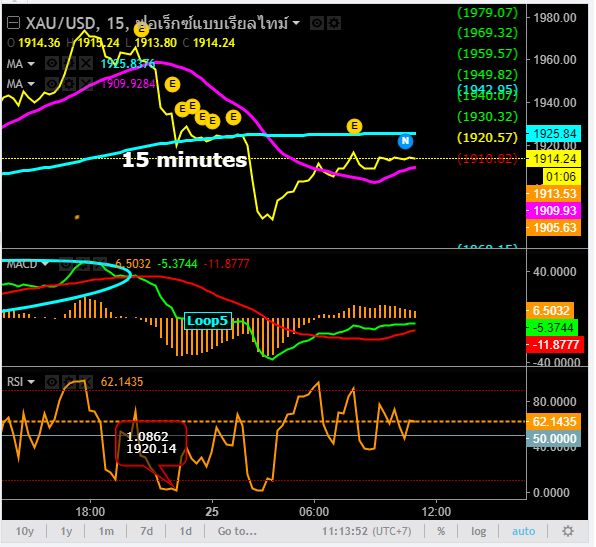
Task: Select the 7d time range
Action: (x=147, y=531)
